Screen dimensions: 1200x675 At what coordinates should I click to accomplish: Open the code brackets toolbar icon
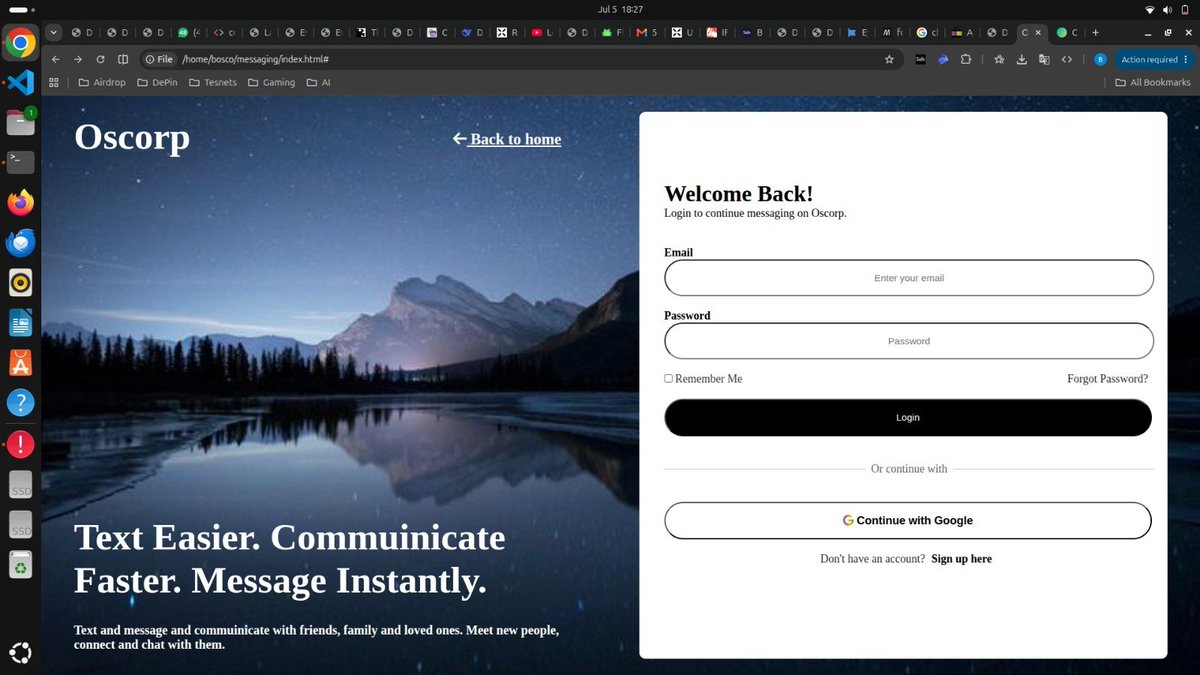click(1067, 59)
